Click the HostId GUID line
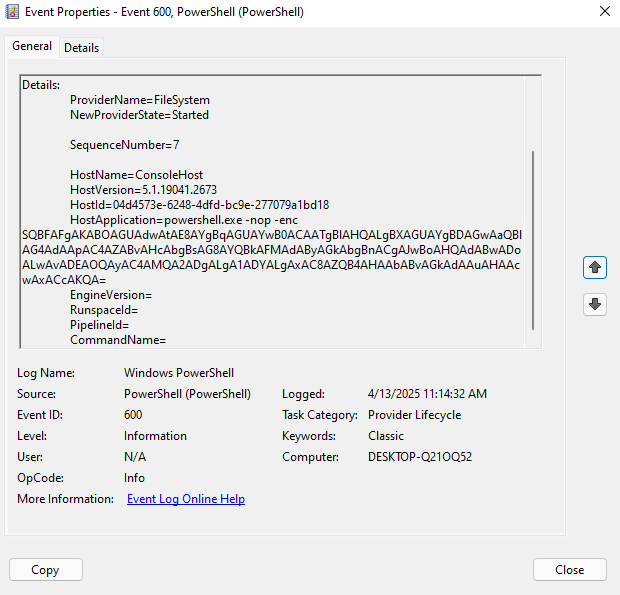The image size is (620, 595). (x=200, y=205)
